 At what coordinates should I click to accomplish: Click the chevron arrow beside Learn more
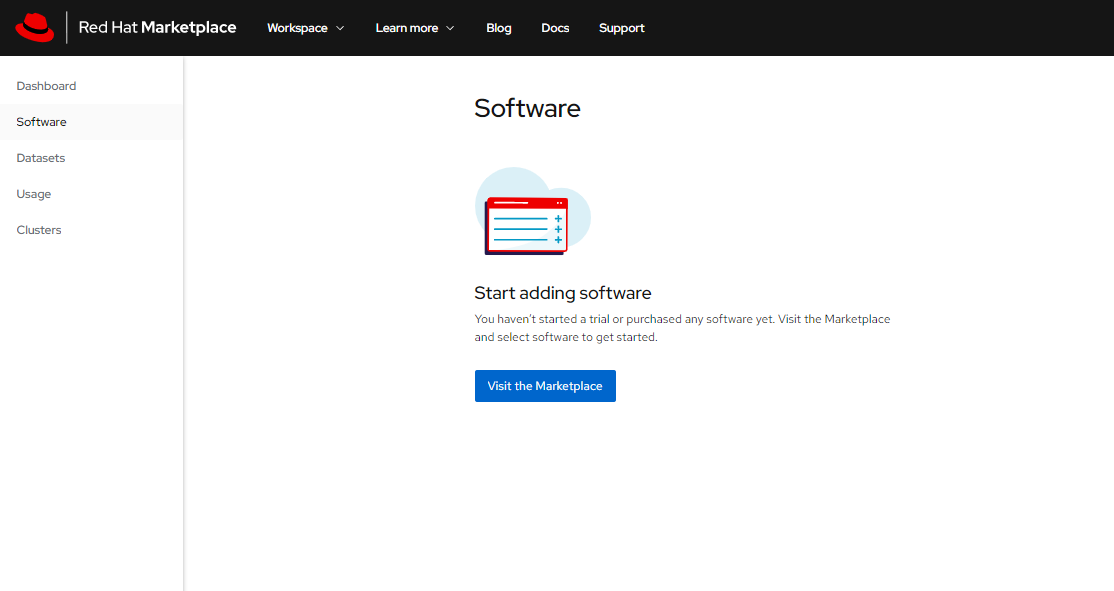[450, 28]
